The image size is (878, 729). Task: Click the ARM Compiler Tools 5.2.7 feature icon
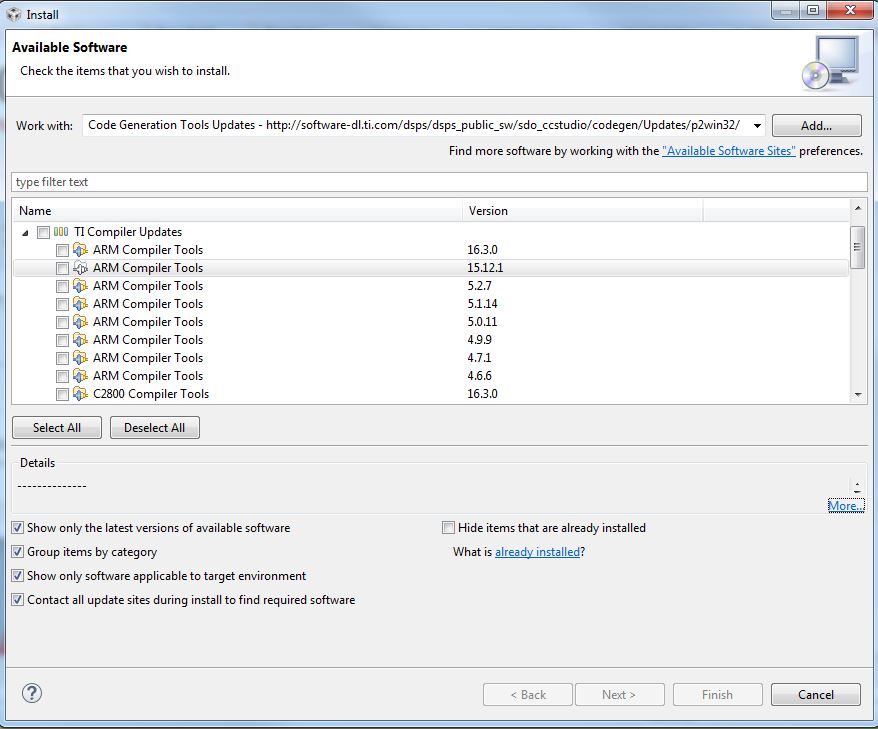pyautogui.click(x=80, y=286)
